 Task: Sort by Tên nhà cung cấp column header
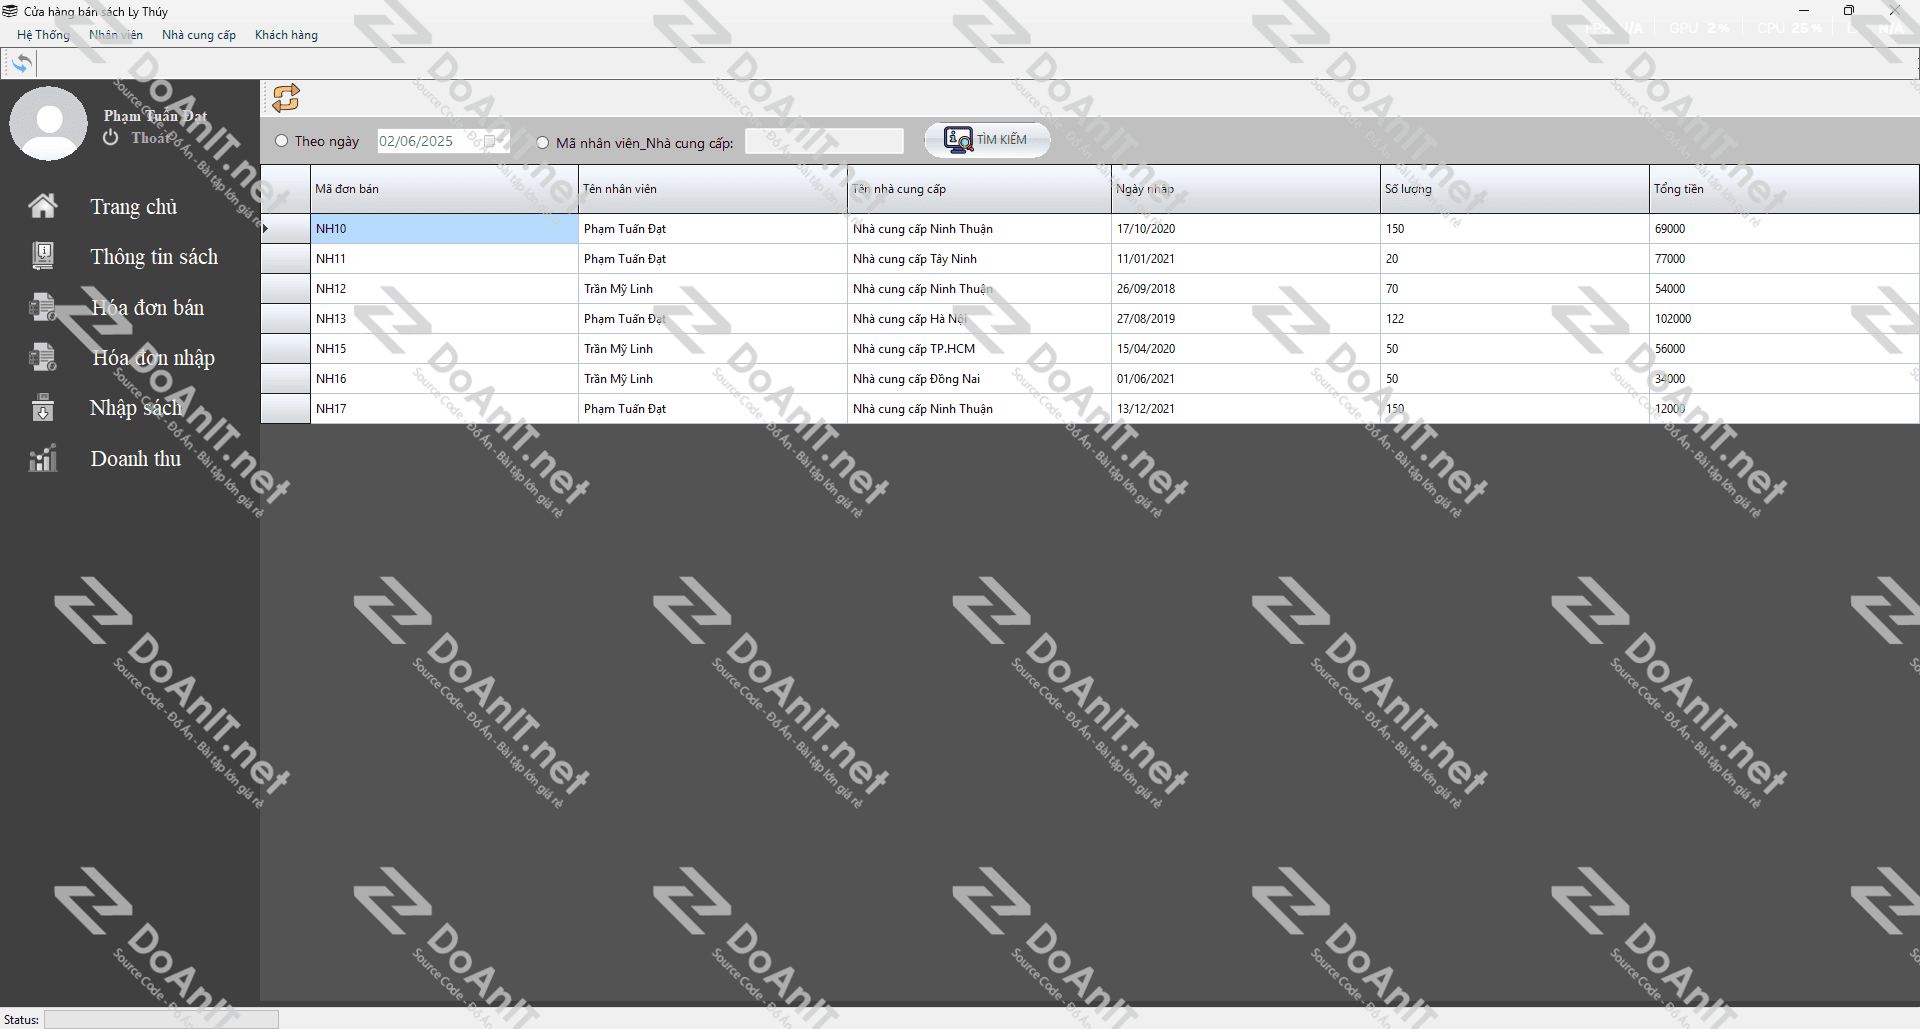[x=979, y=189]
